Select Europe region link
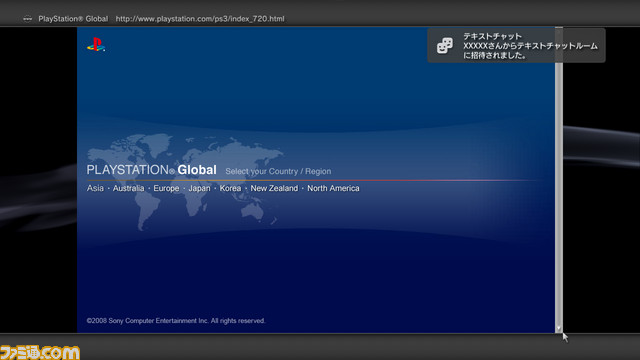The width and height of the screenshot is (640, 360). click(166, 188)
